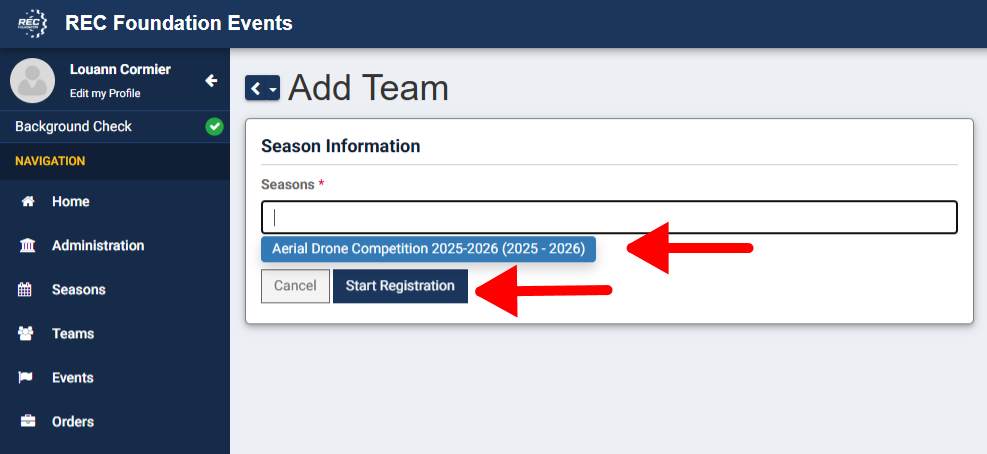Screen dimensions: 987x454
Task: Select Aerial Drone Competition 2025-2026 option
Action: click(428, 249)
